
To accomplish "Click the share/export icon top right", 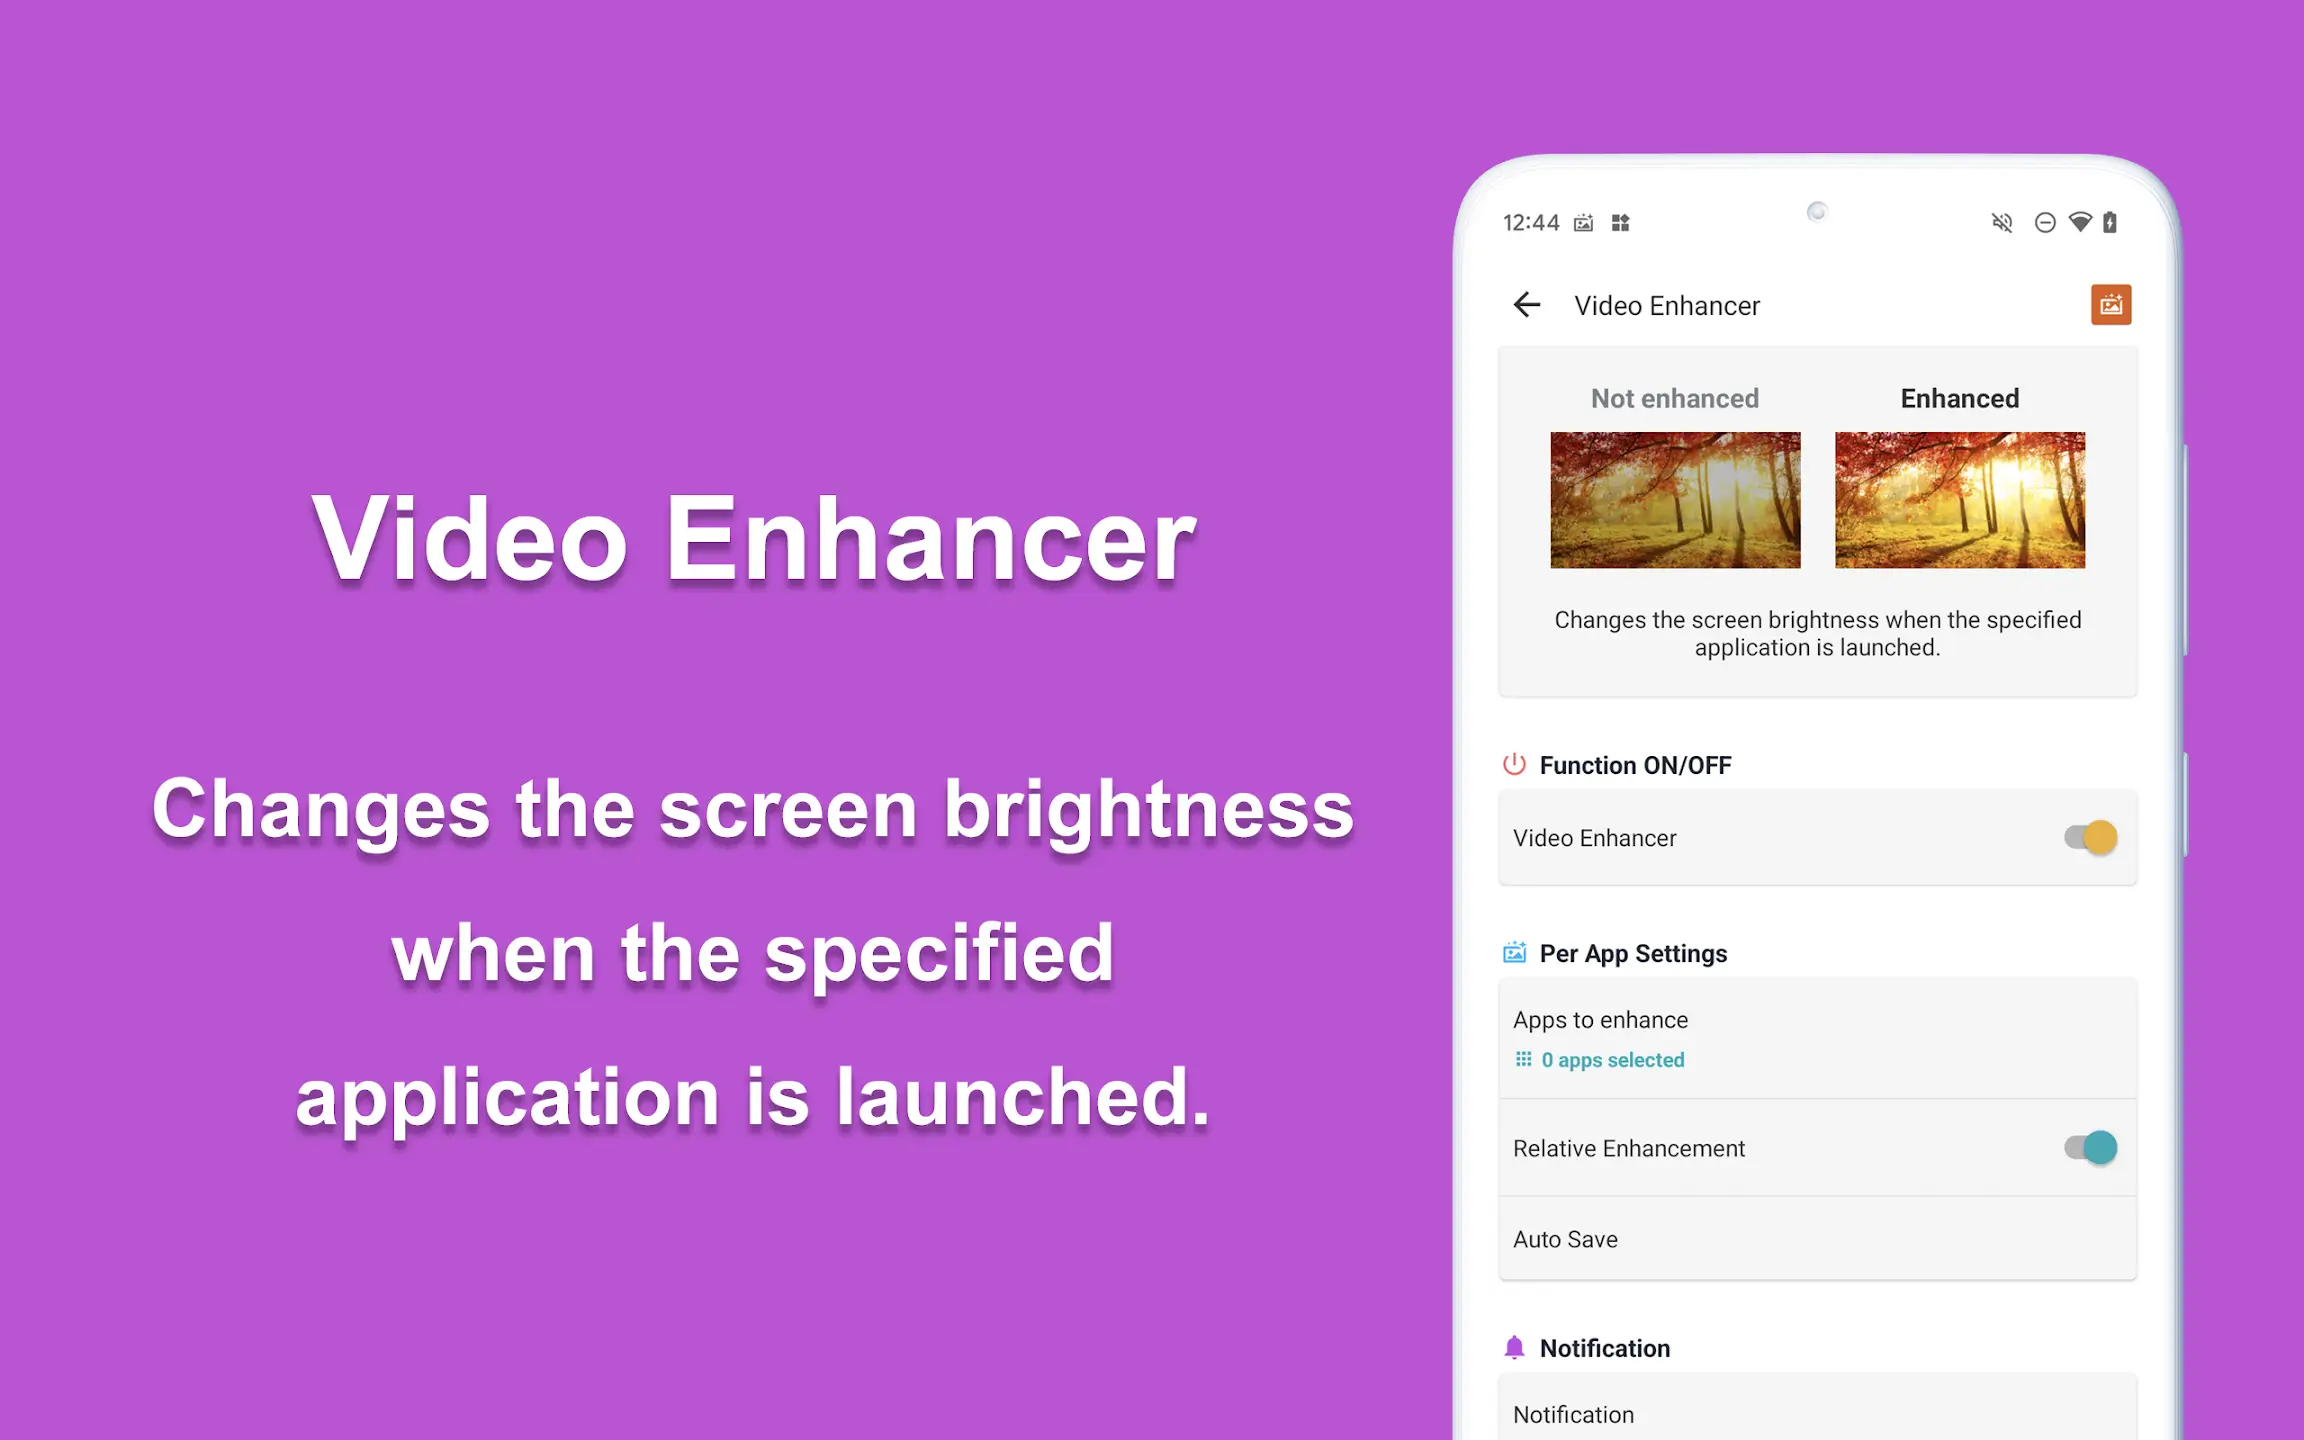I will pyautogui.click(x=2108, y=305).
